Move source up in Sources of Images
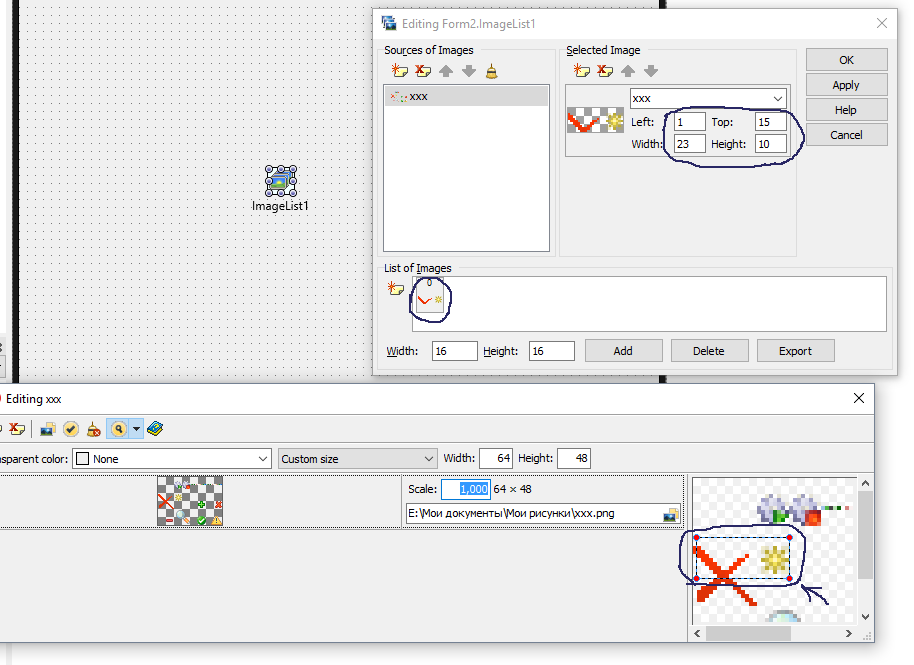Viewport: 914px width, 665px height. (446, 71)
